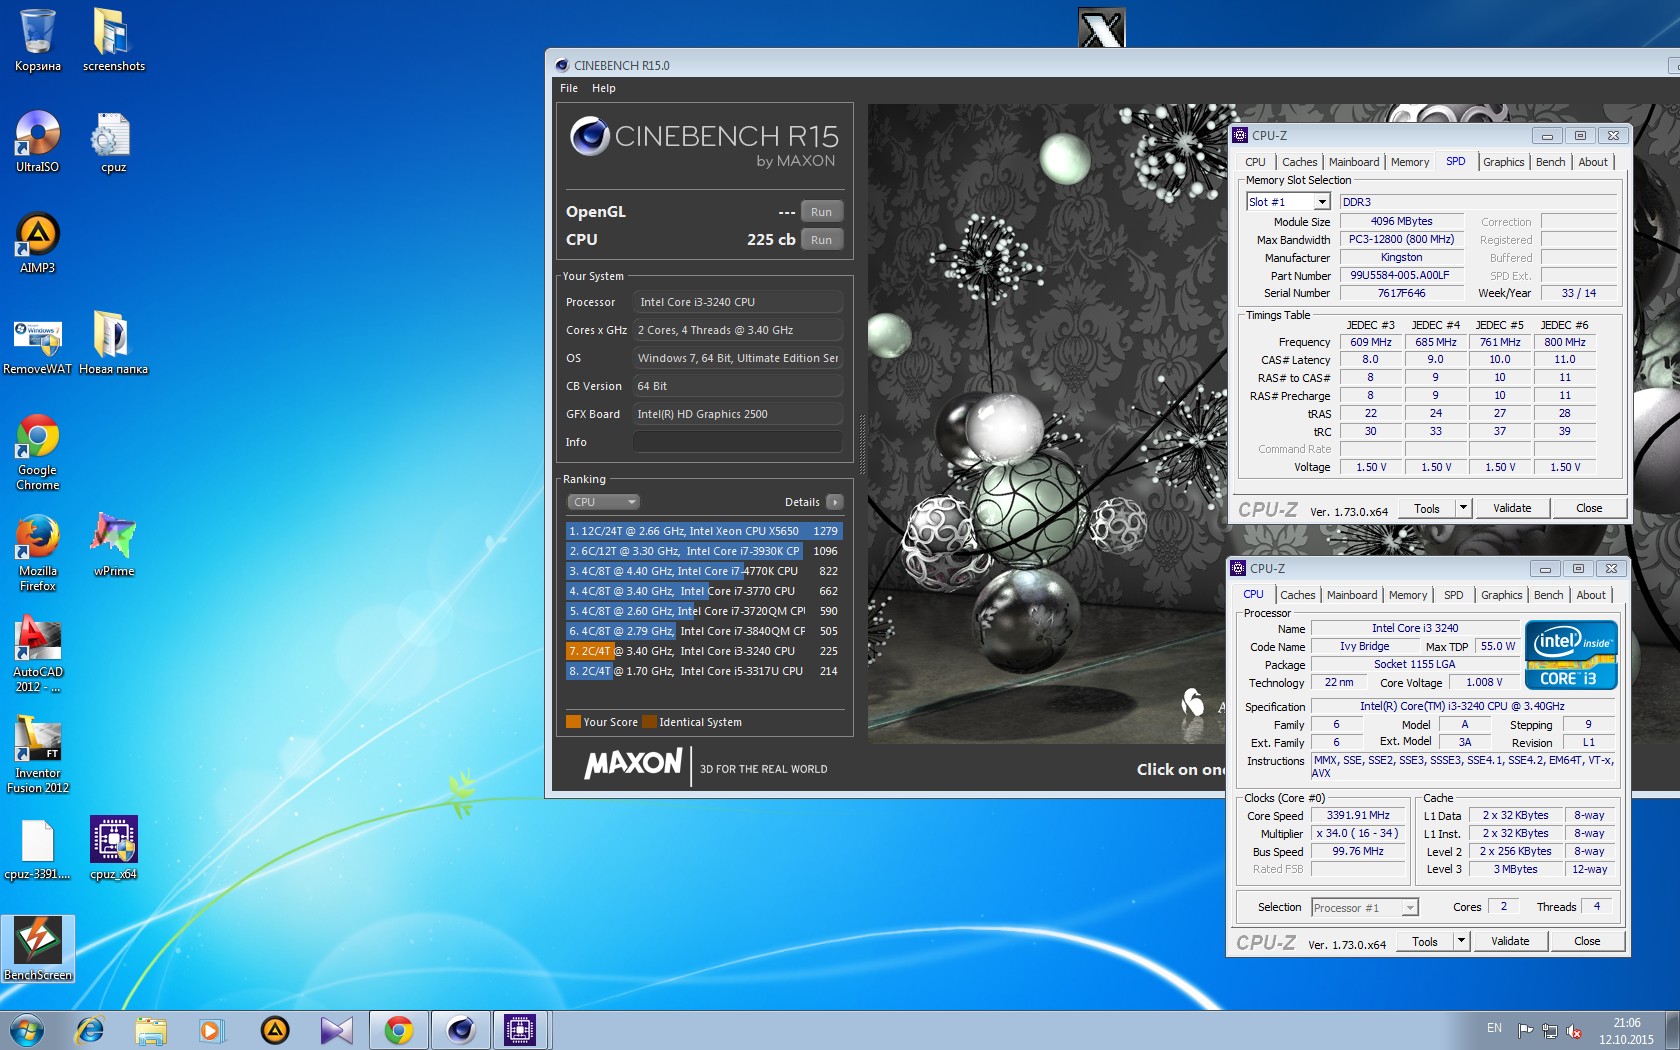The height and width of the screenshot is (1050, 1680).
Task: Click the Chrome icon in the taskbar
Action: pyautogui.click(x=398, y=1030)
